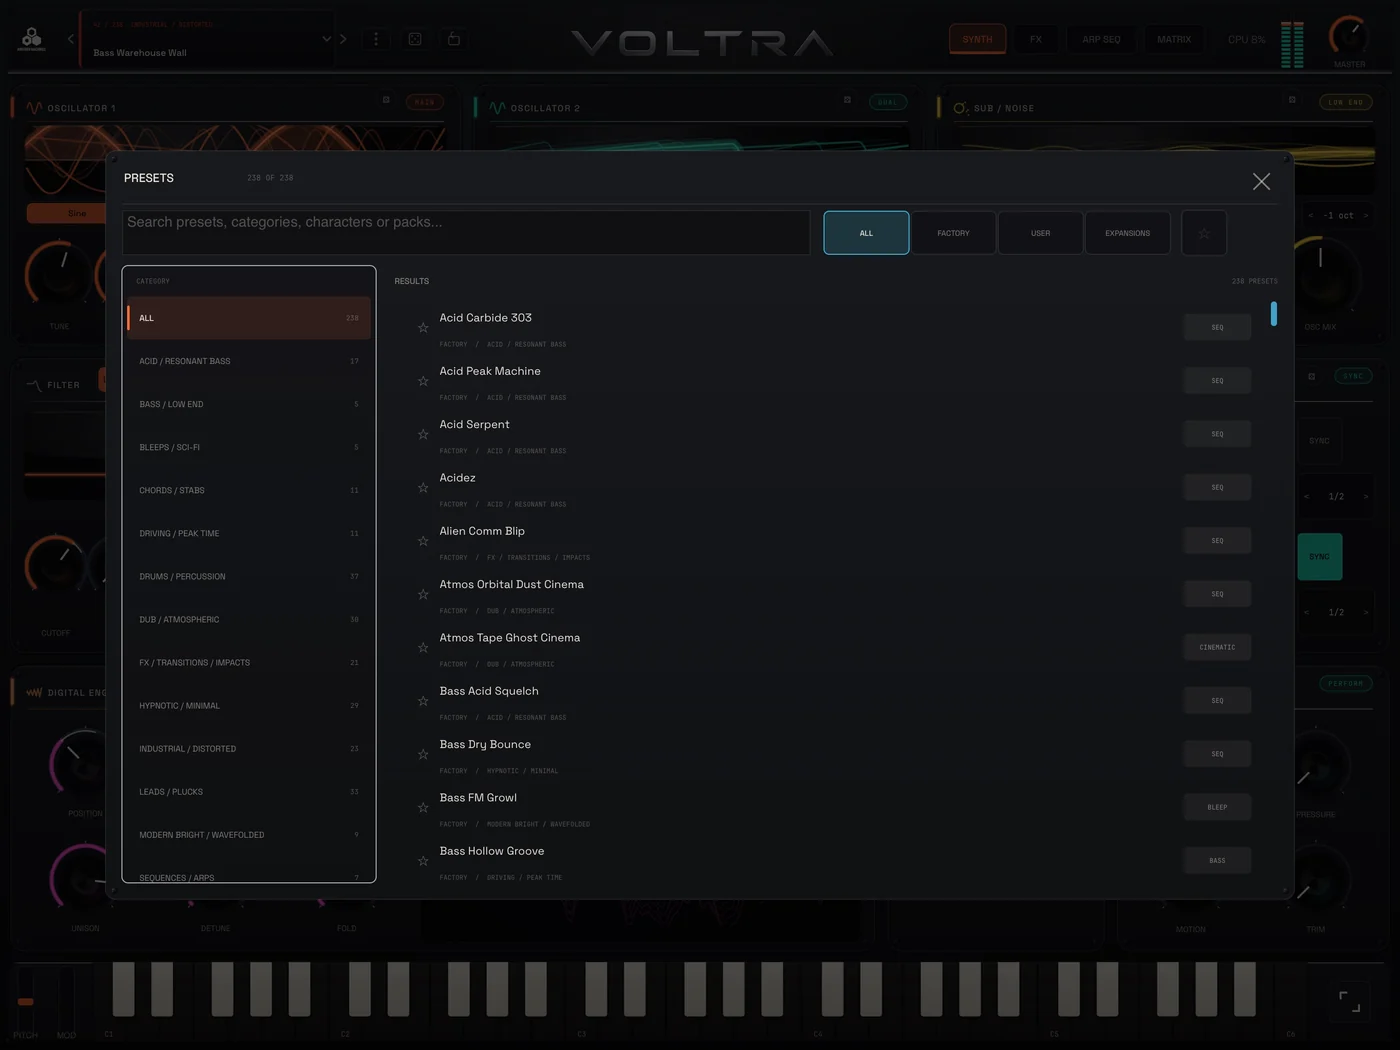Randomize Oscillator 1 with its dice icon
Screen dimensions: 1400x1050
[386, 100]
